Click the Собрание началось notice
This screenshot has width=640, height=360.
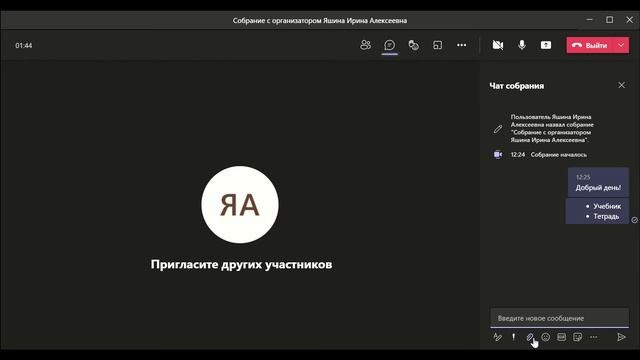click(x=559, y=155)
